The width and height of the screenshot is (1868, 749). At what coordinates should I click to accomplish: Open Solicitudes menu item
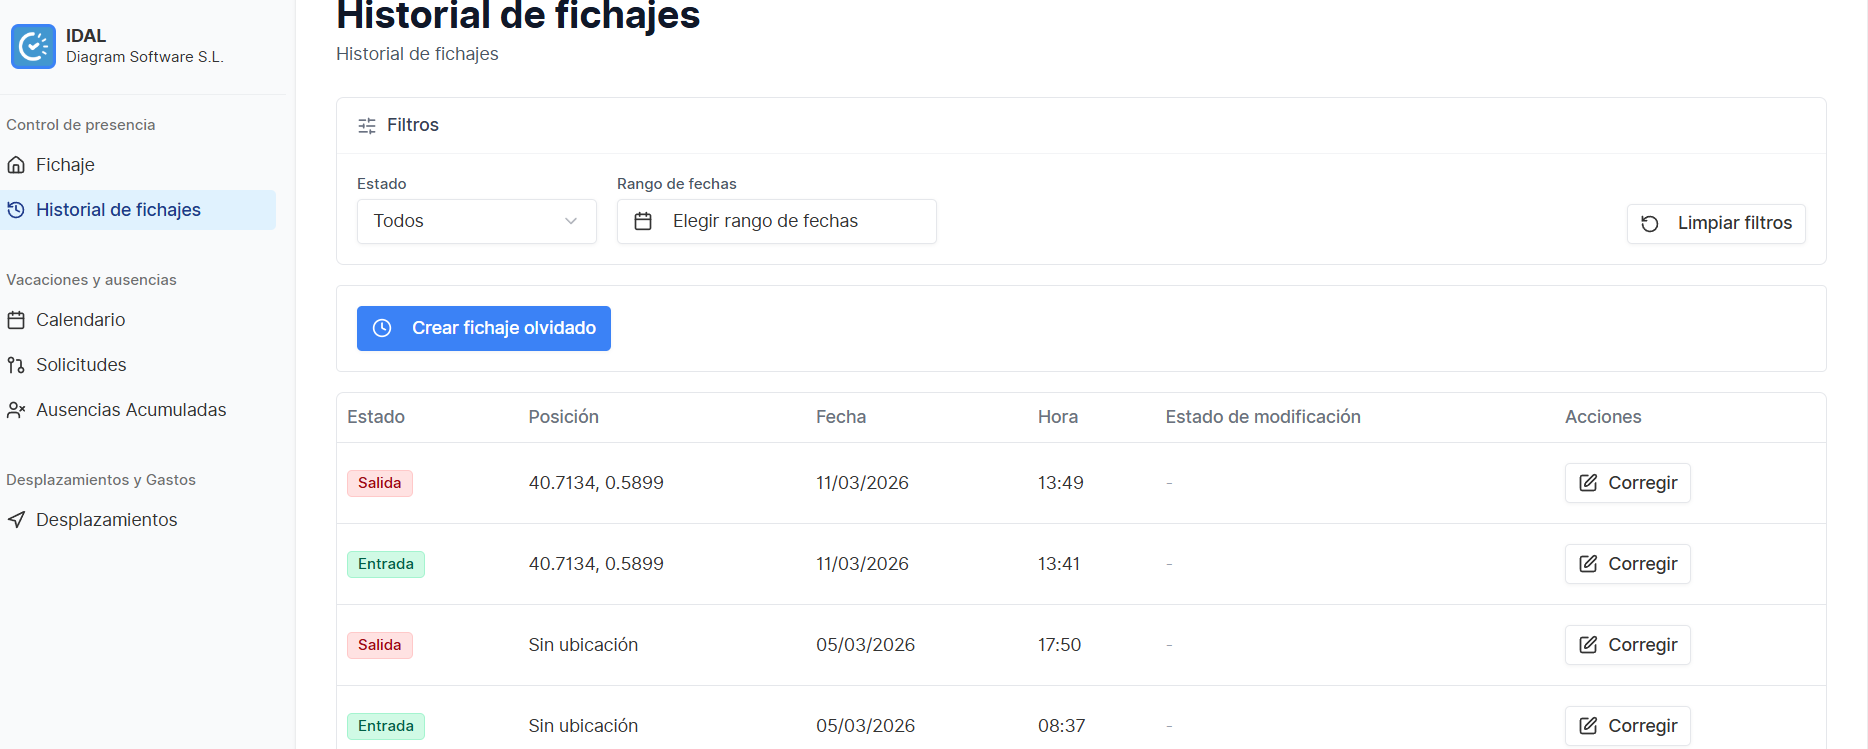coord(81,365)
